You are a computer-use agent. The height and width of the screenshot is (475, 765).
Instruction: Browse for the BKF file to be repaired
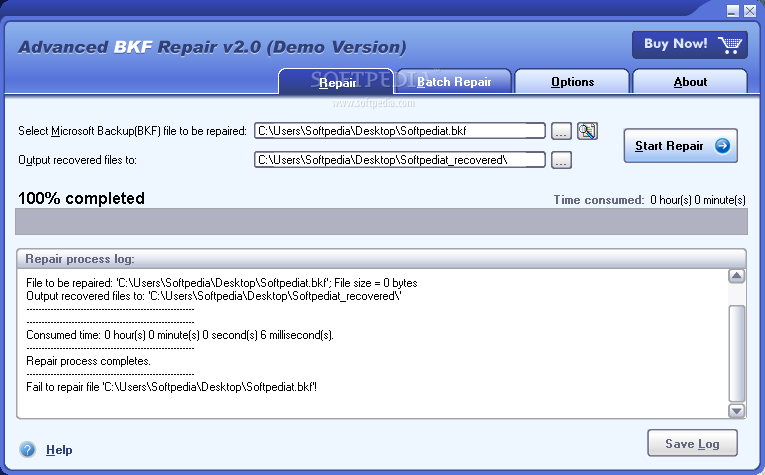[x=561, y=131]
